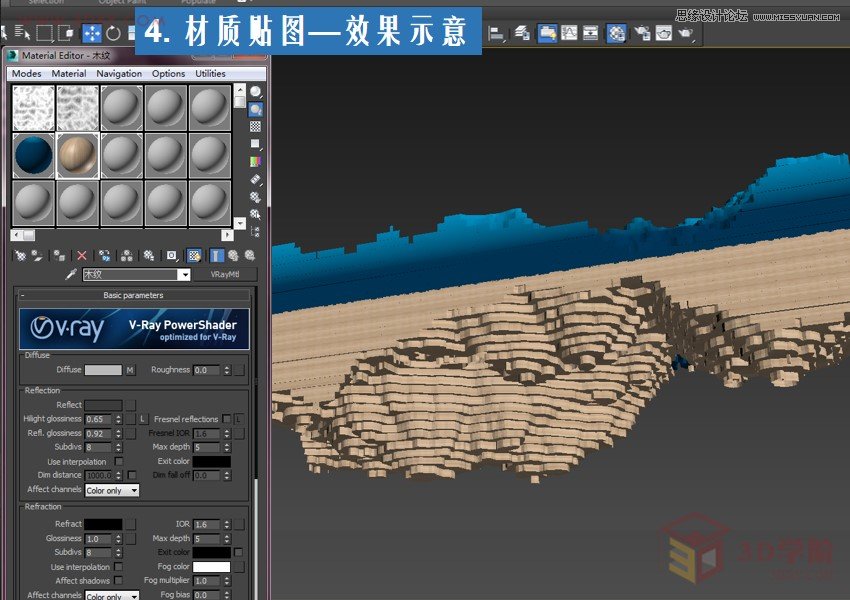This screenshot has width=850, height=600.
Task: Open the Options menu
Action: coord(168,73)
